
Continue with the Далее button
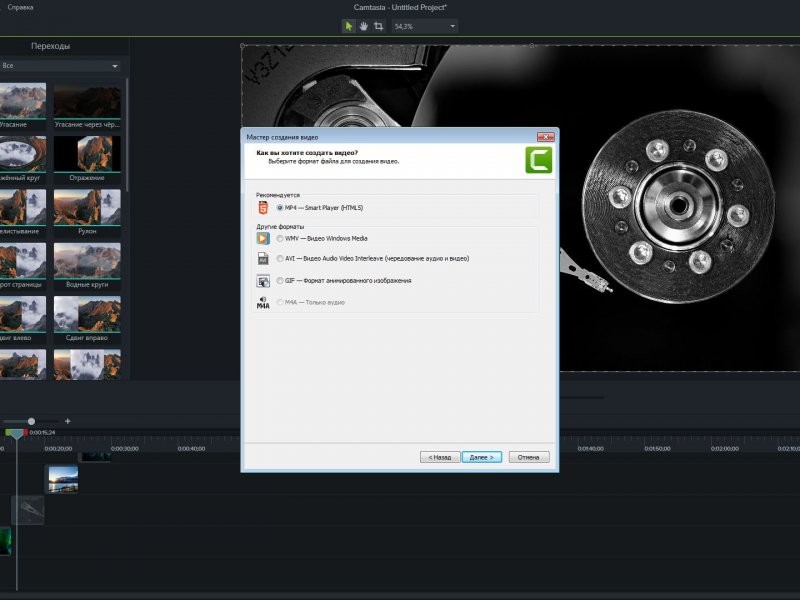(x=482, y=457)
